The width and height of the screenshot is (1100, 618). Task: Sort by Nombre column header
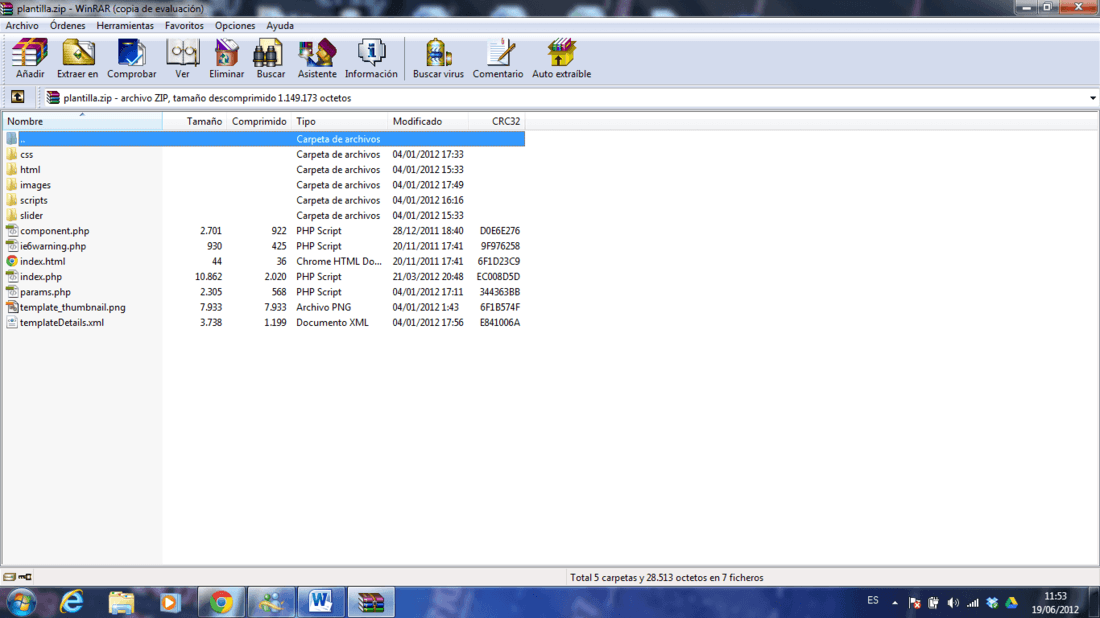(83, 121)
